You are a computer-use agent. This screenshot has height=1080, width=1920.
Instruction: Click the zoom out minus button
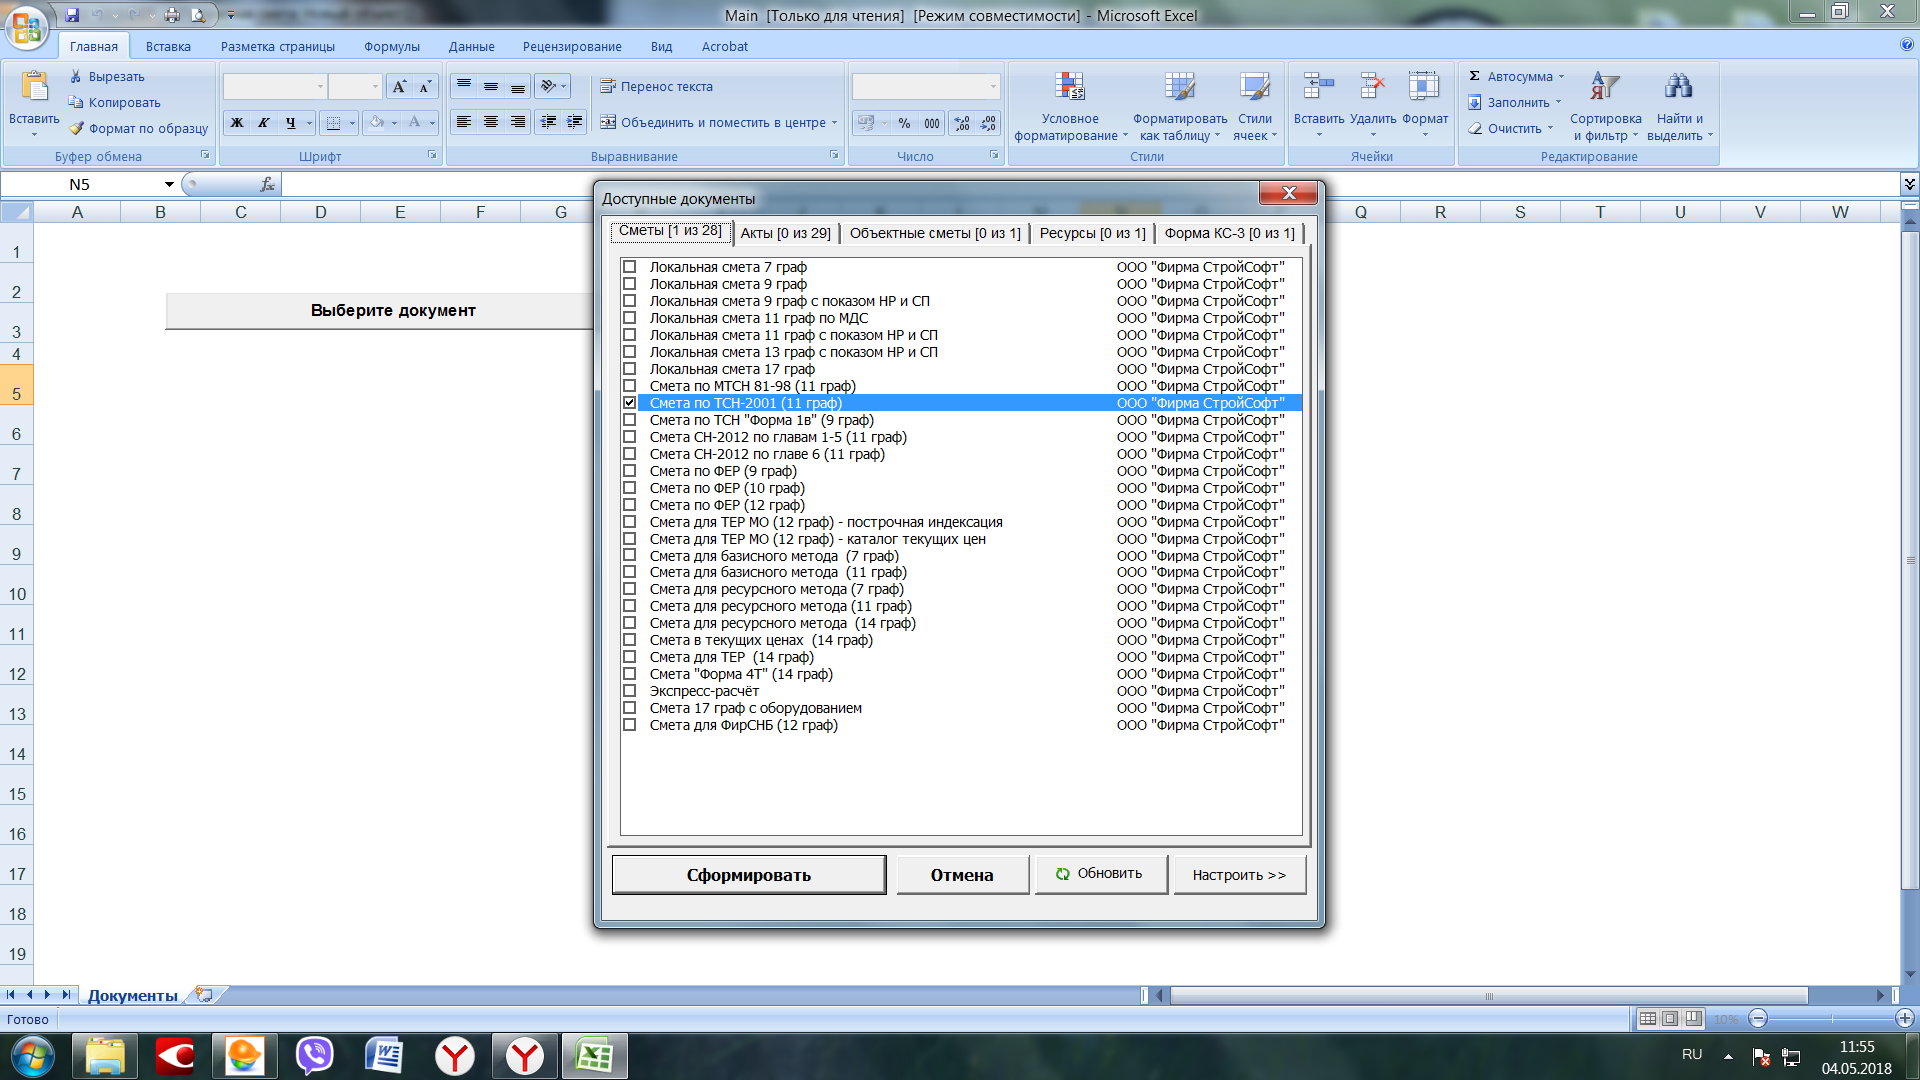(x=1759, y=1019)
